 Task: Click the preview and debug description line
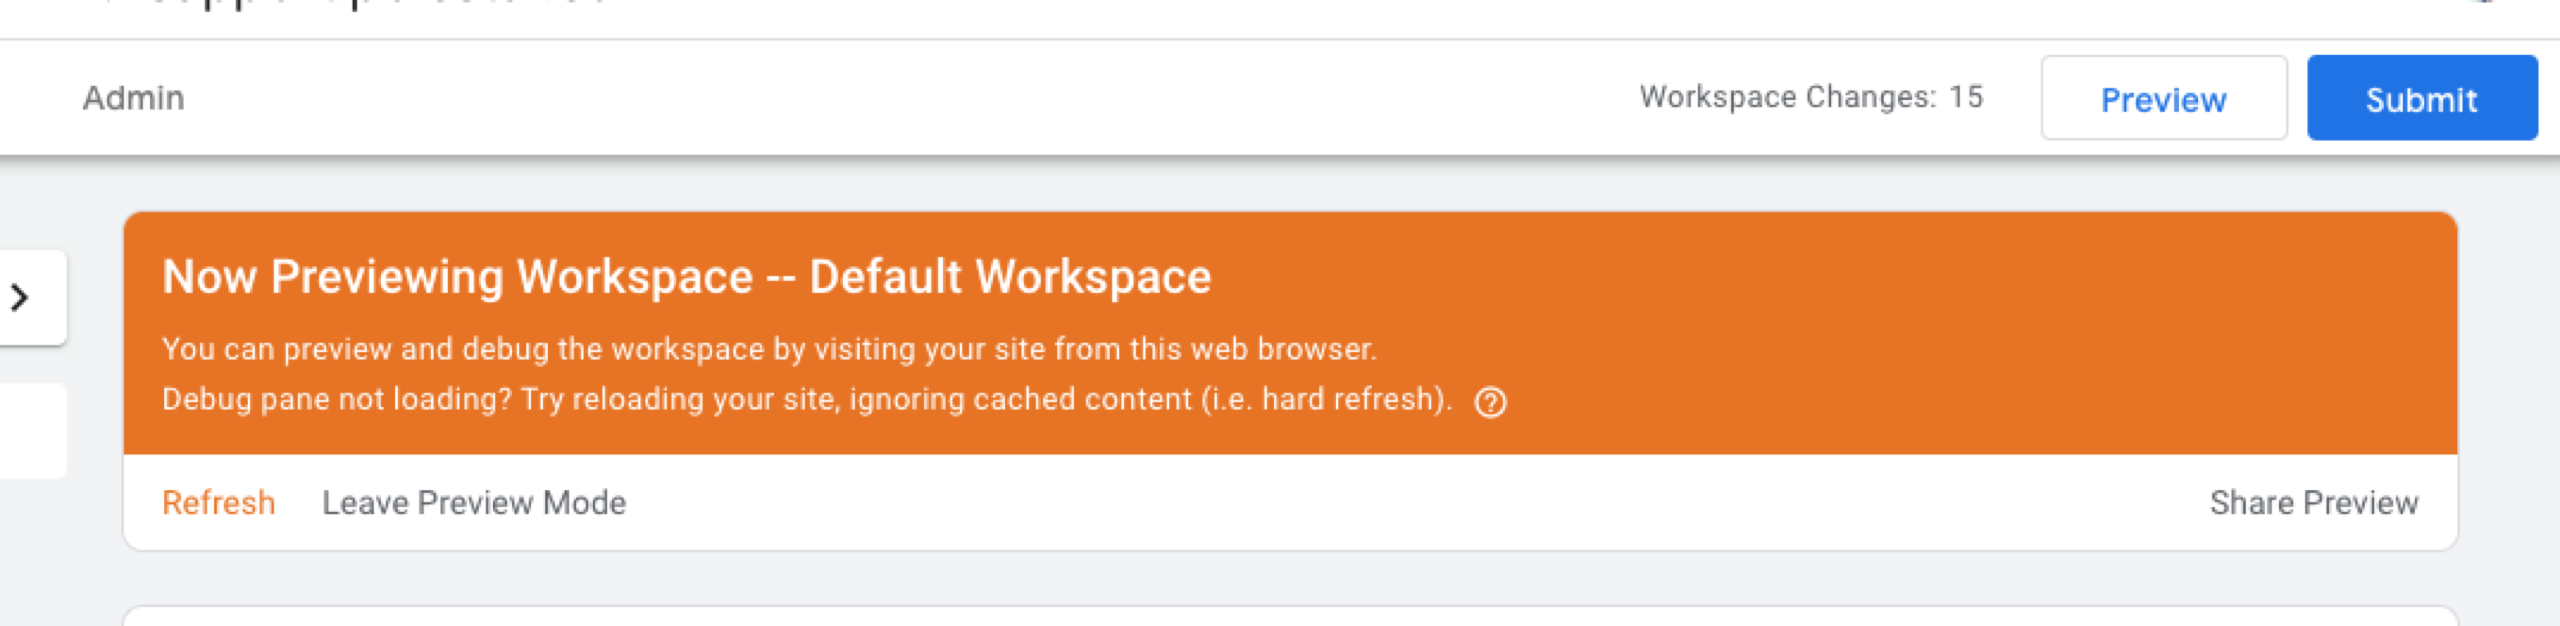tap(769, 349)
